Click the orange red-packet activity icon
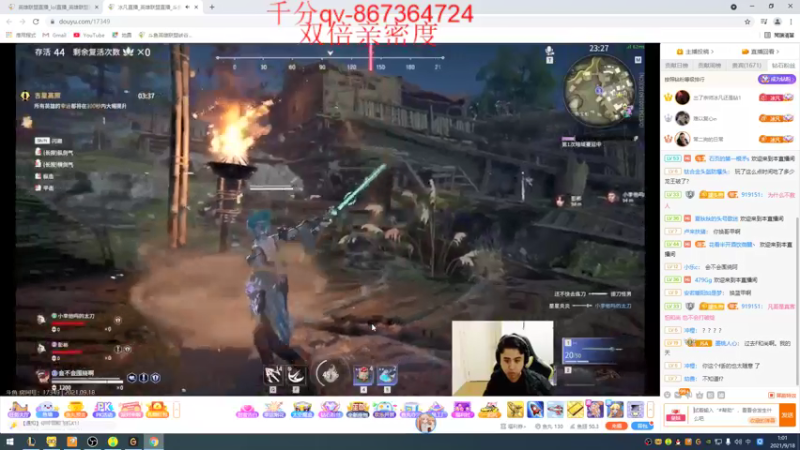Viewport: 800px width, 450px height. point(157,410)
